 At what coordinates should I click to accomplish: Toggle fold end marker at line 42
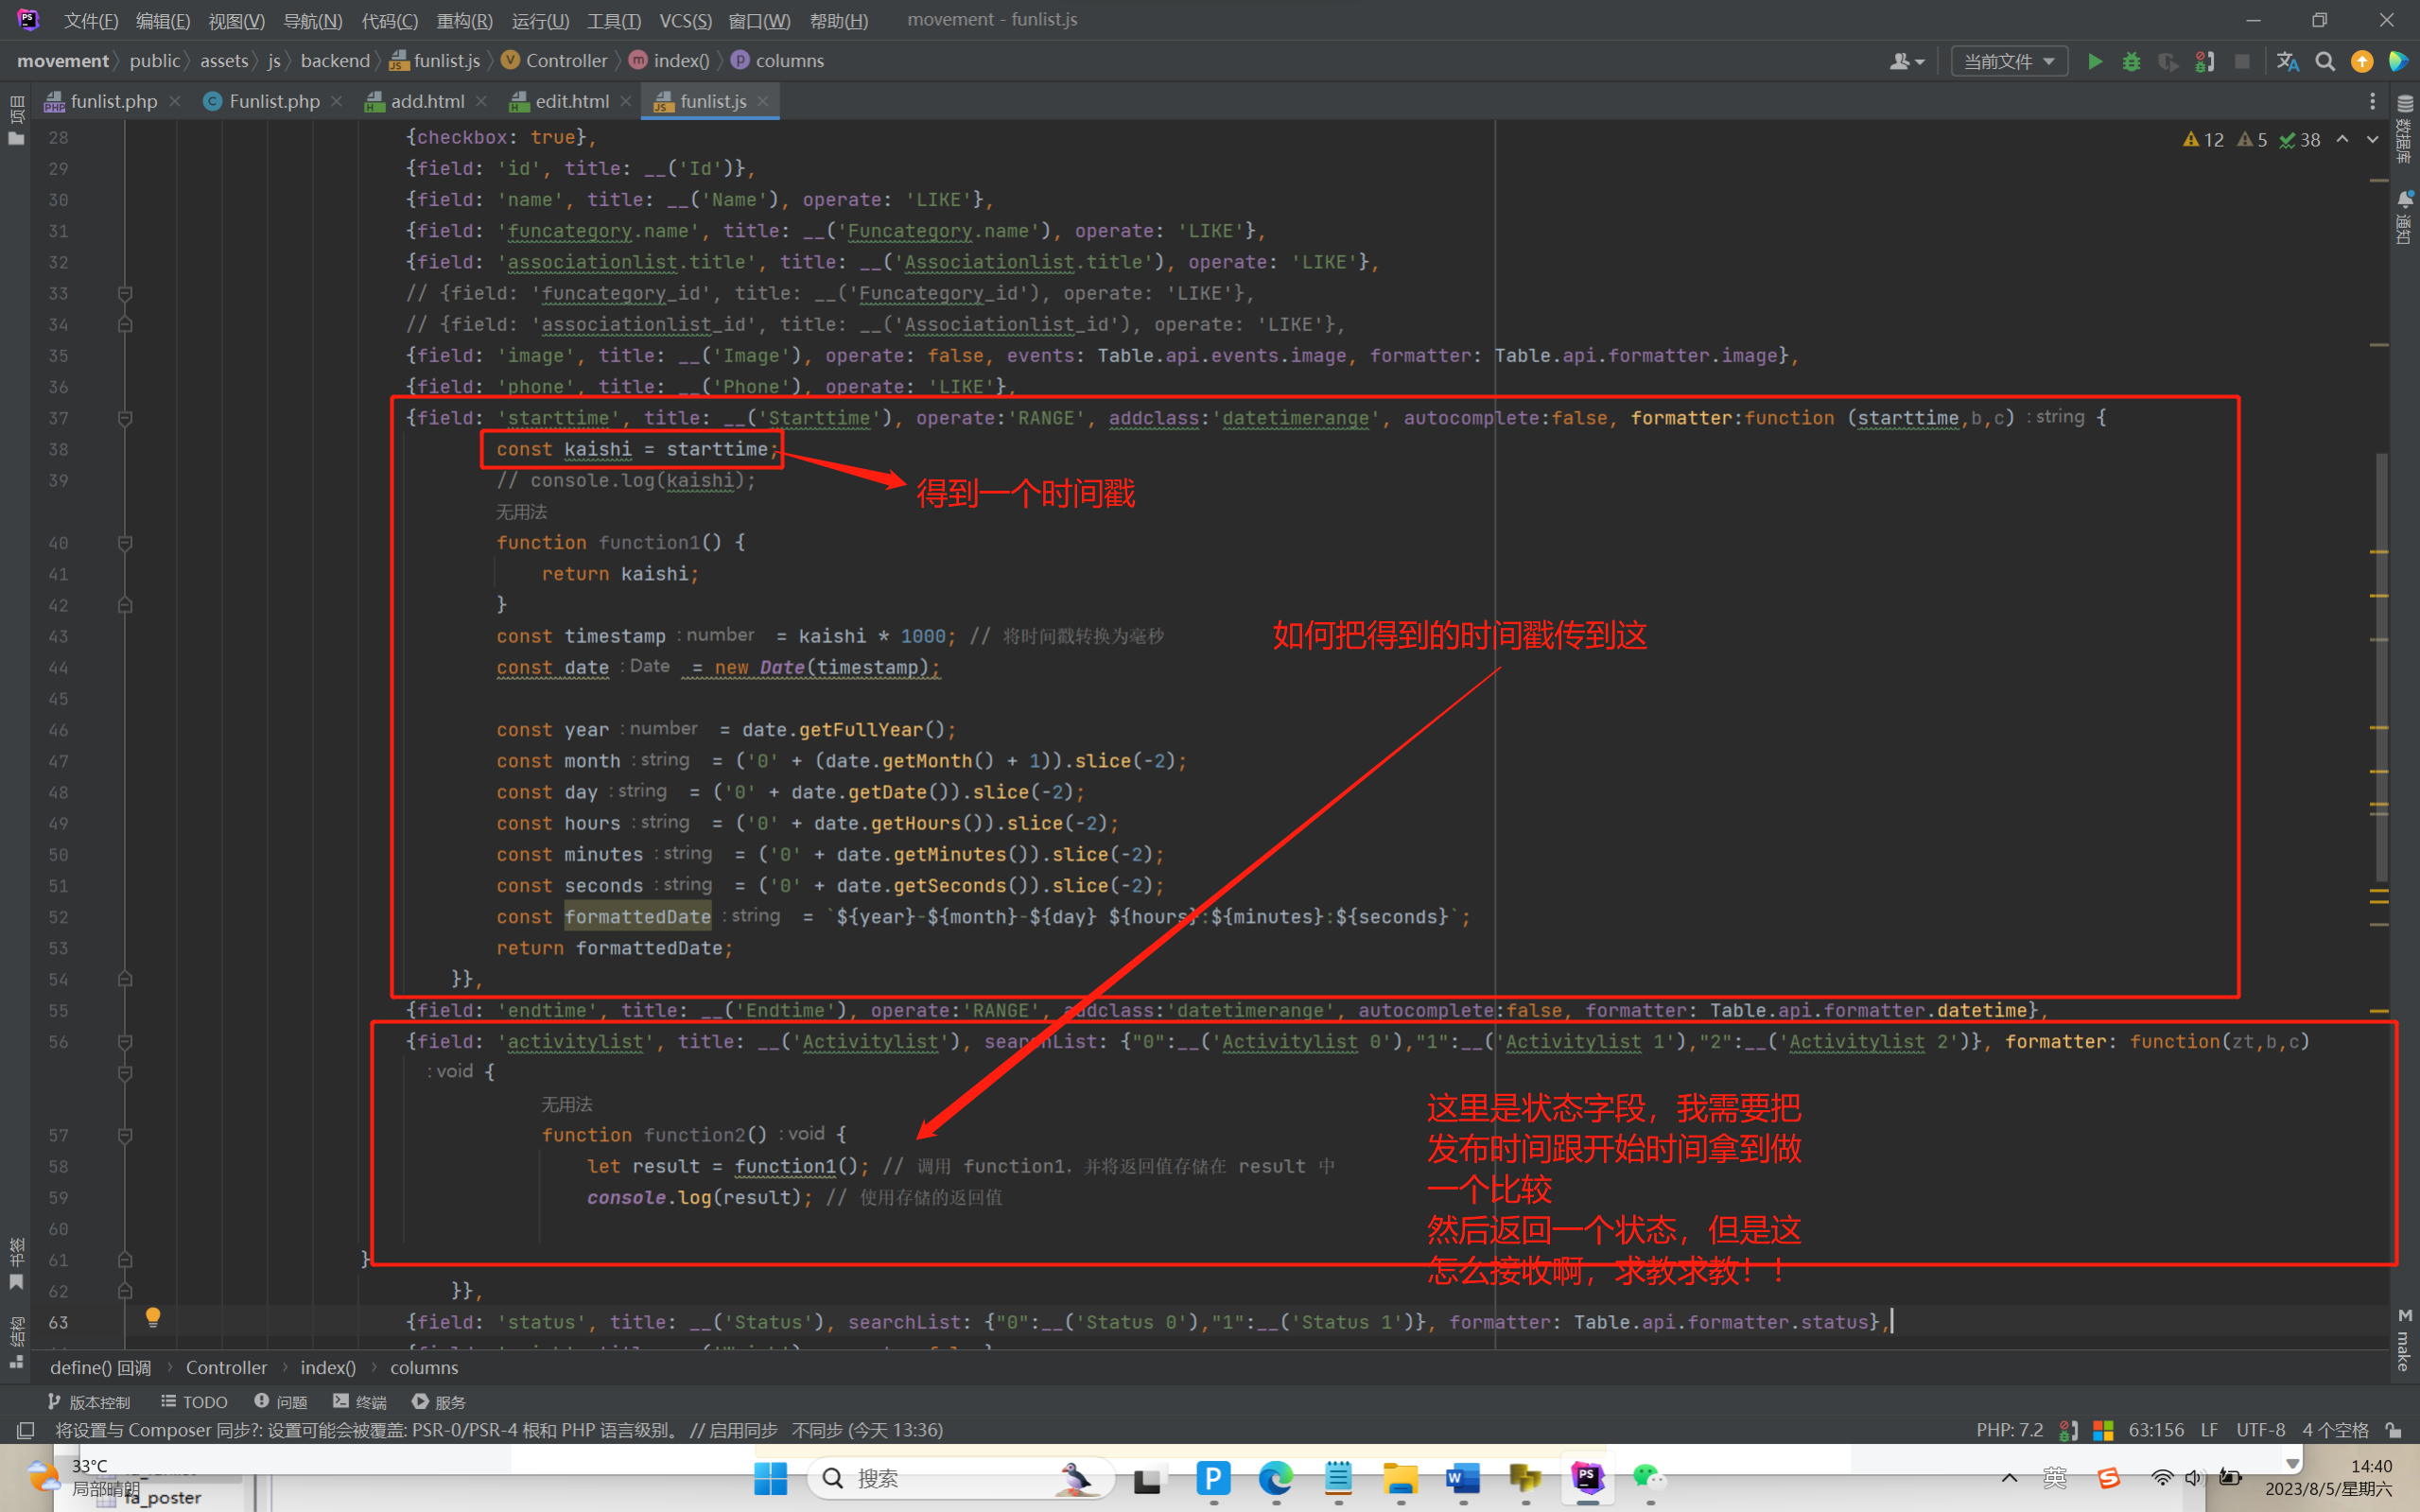tap(125, 605)
